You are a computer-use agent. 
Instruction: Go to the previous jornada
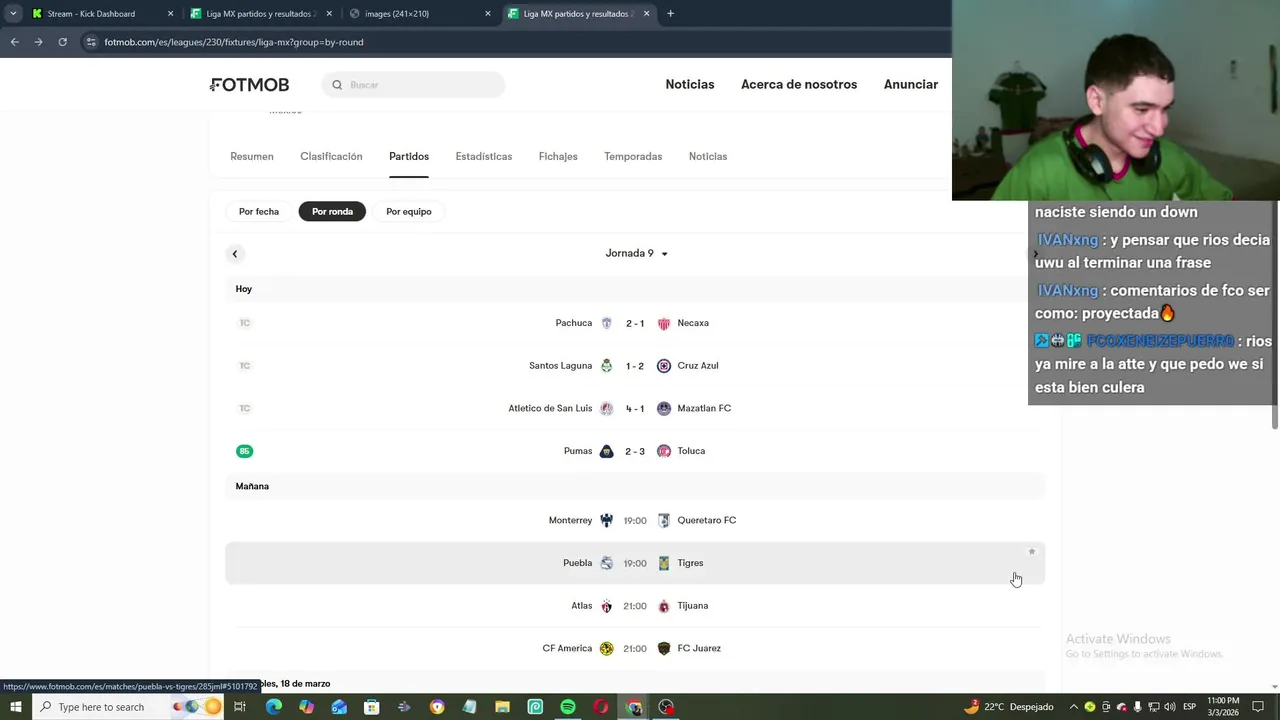pyautogui.click(x=235, y=254)
